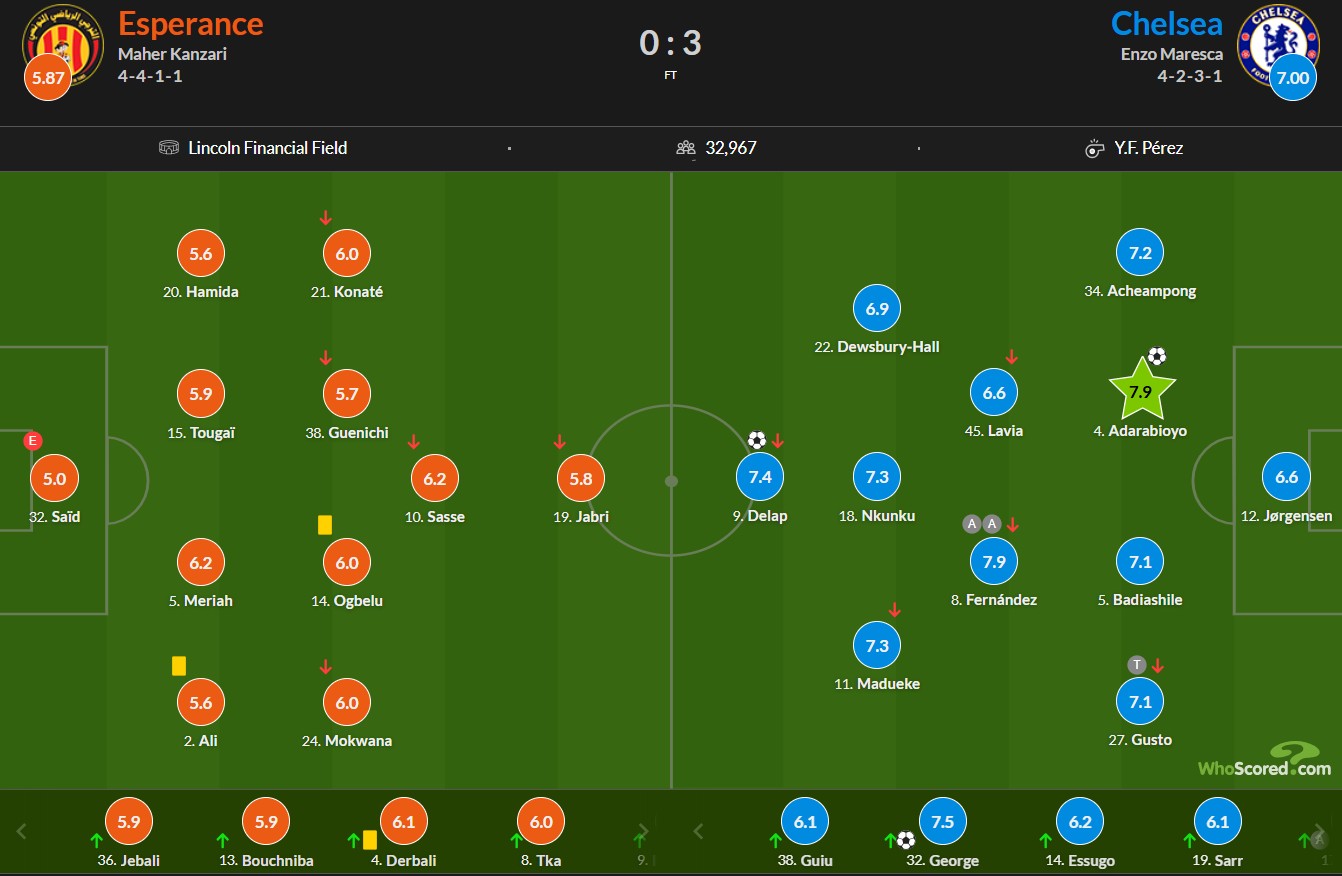Select Nkunku's 7.3 rating circle
Viewport: 1342px width, 876px height.
(x=877, y=477)
